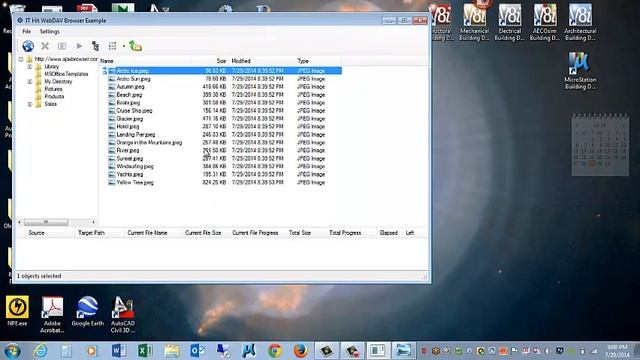The width and height of the screenshot is (640, 360).
Task: Select the Library folder in tree
Action: (x=51, y=67)
